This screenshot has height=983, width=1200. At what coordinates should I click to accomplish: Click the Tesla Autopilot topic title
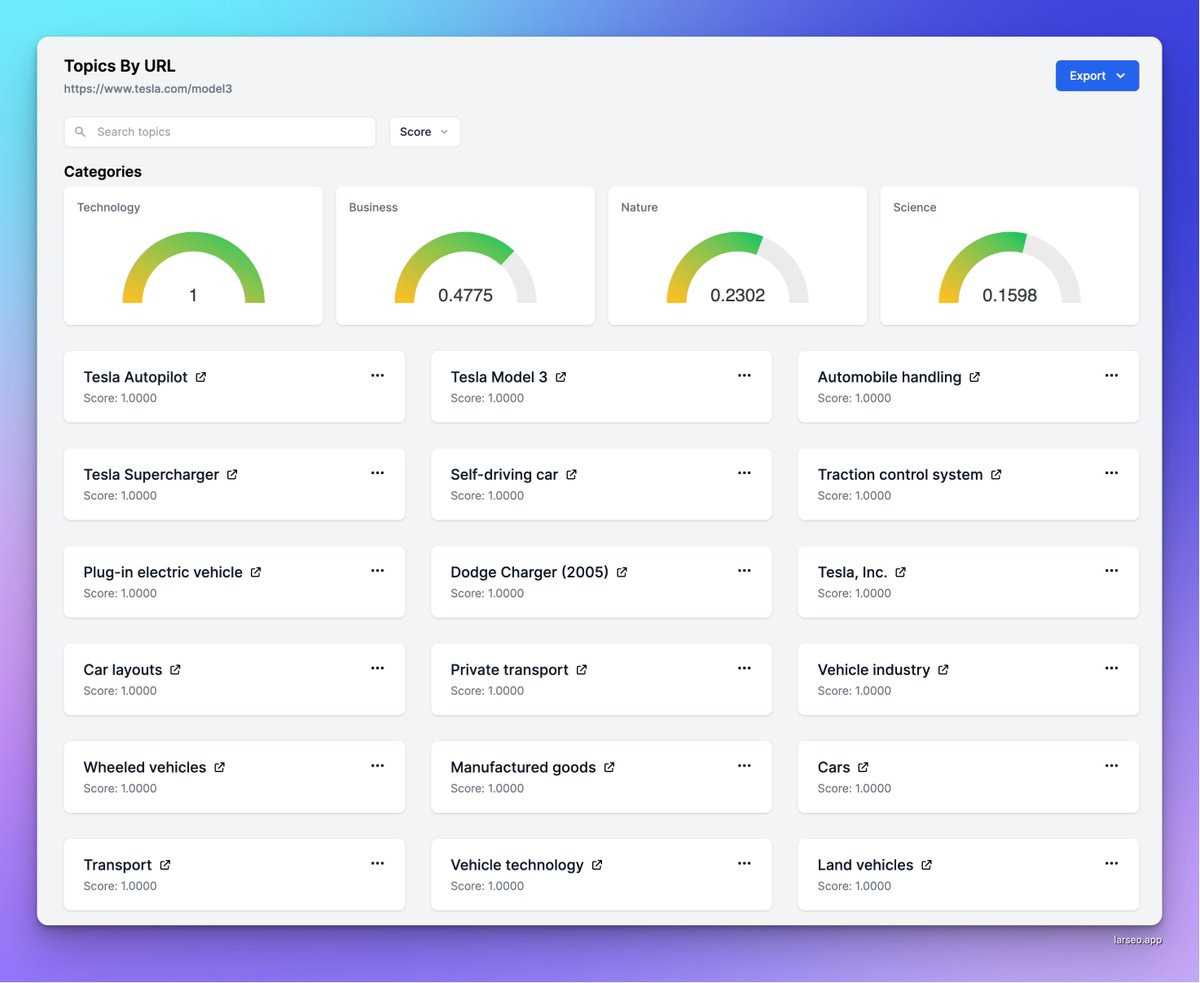pyautogui.click(x=135, y=377)
